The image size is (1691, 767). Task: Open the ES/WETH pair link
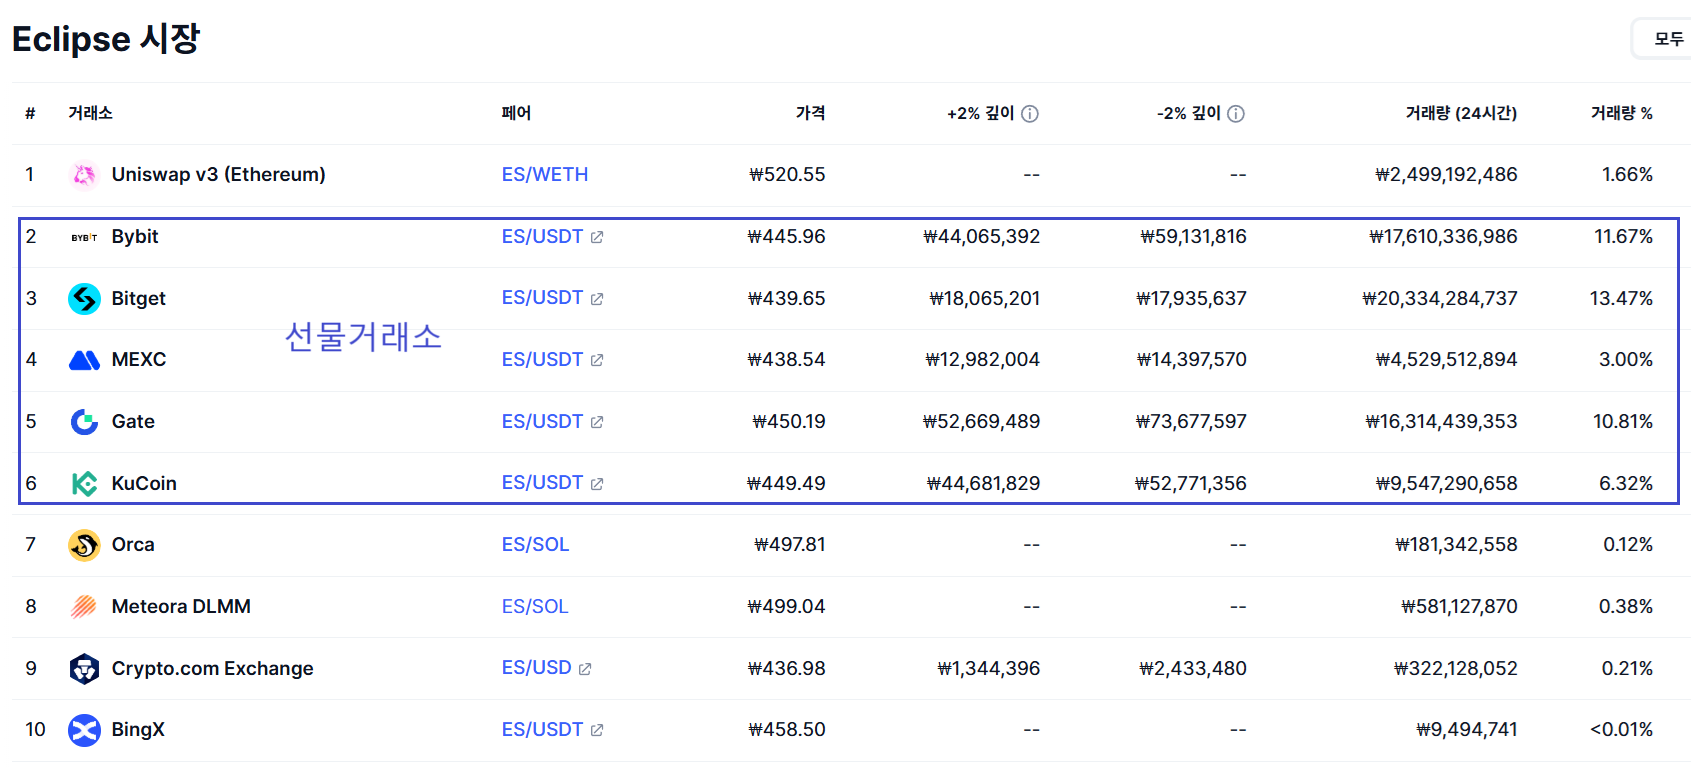point(545,174)
